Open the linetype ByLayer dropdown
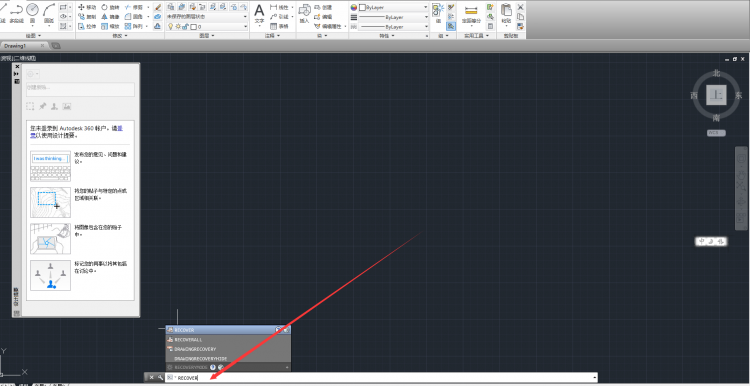The width and height of the screenshot is (750, 386). 393,27
